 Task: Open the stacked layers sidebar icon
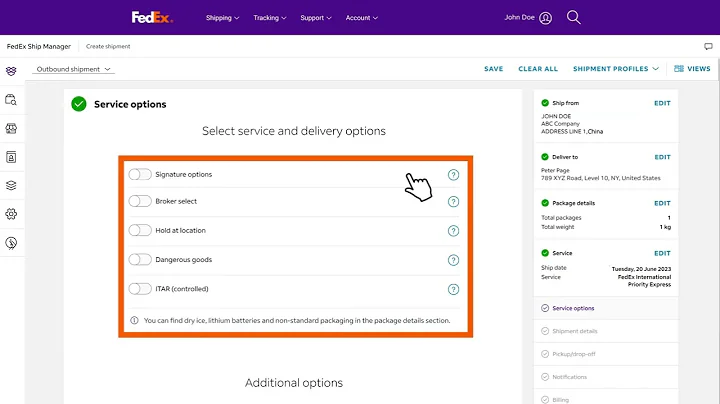pos(11,185)
